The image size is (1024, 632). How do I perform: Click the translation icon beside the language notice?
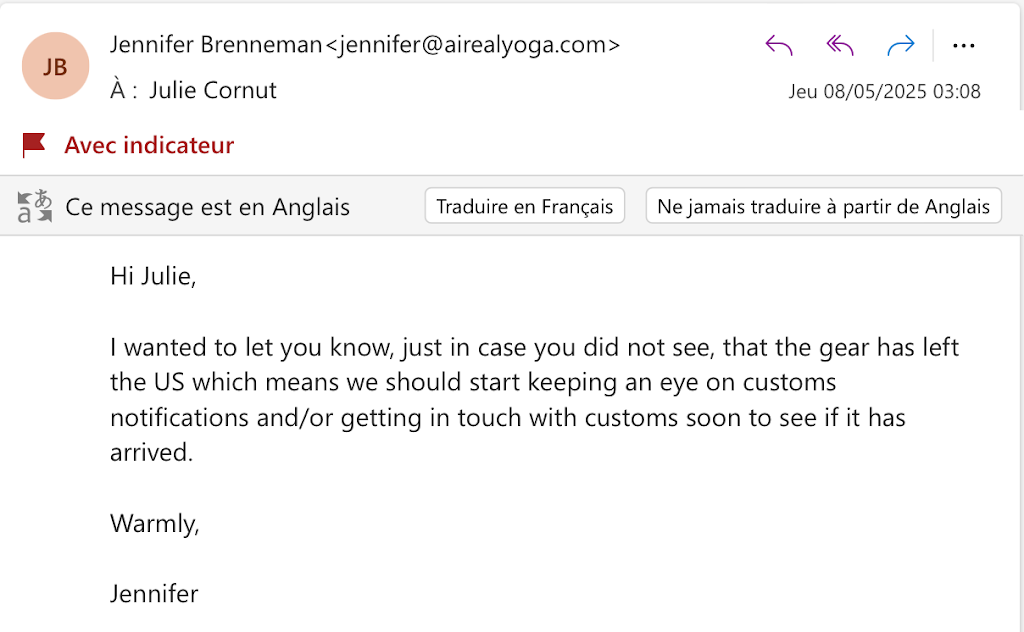35,207
